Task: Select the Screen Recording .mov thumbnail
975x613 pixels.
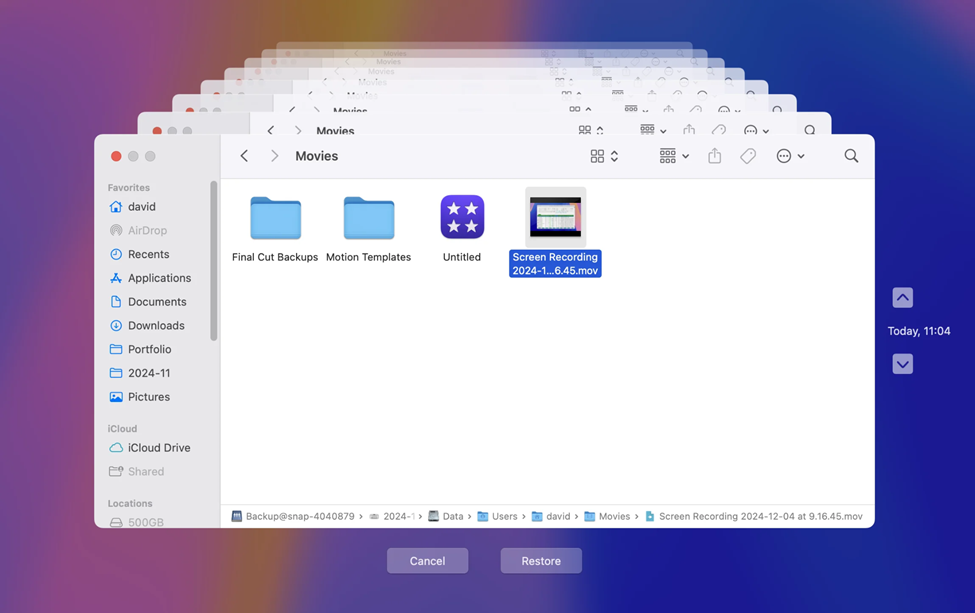Action: coord(555,217)
